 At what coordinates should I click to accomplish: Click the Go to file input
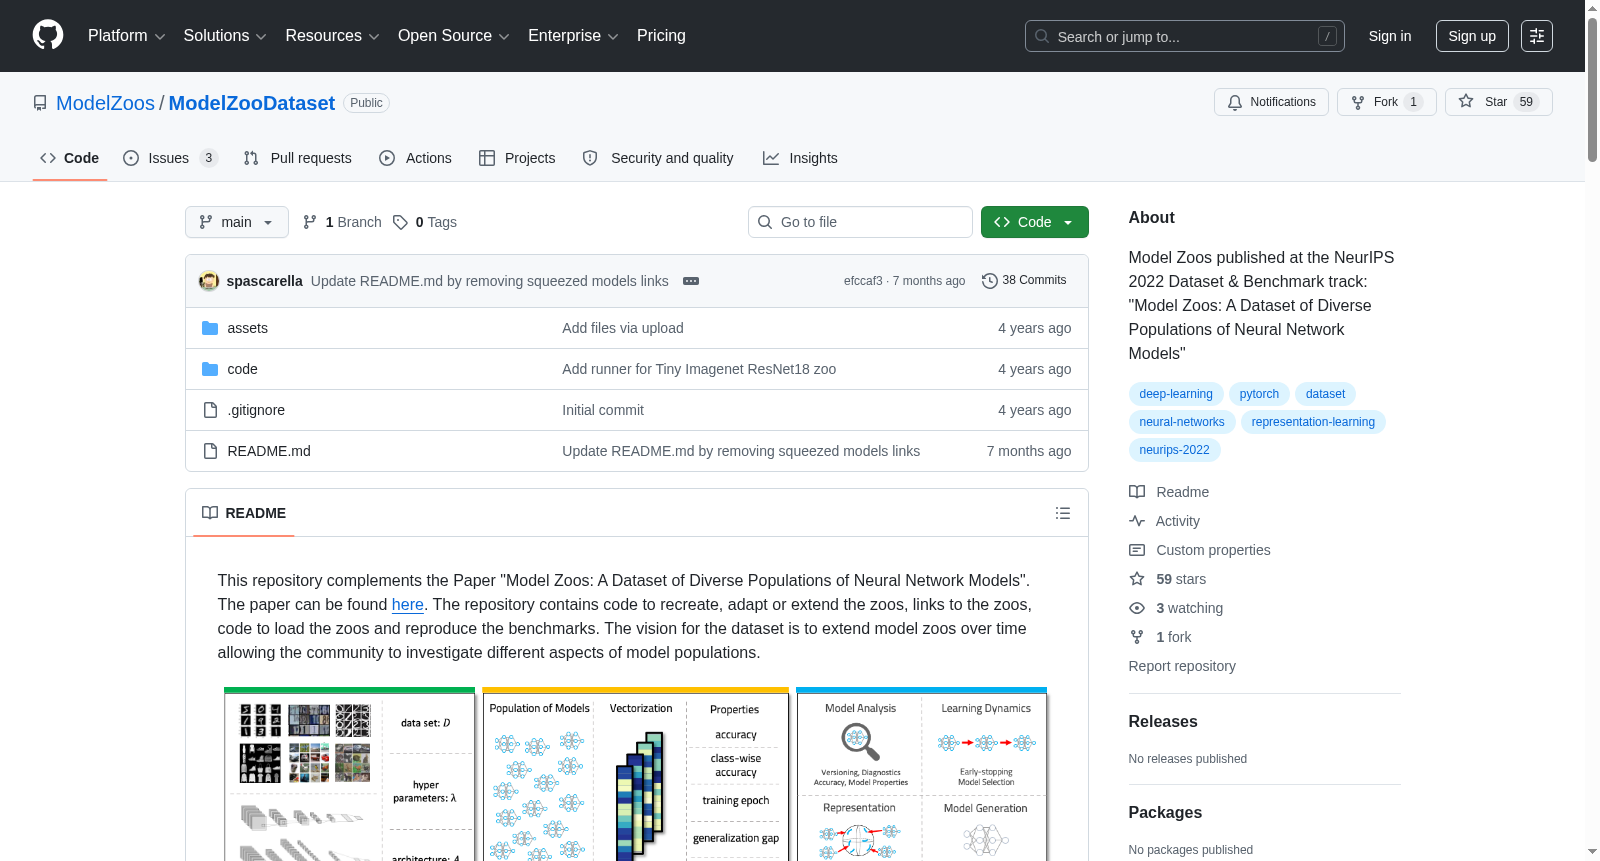(x=860, y=222)
